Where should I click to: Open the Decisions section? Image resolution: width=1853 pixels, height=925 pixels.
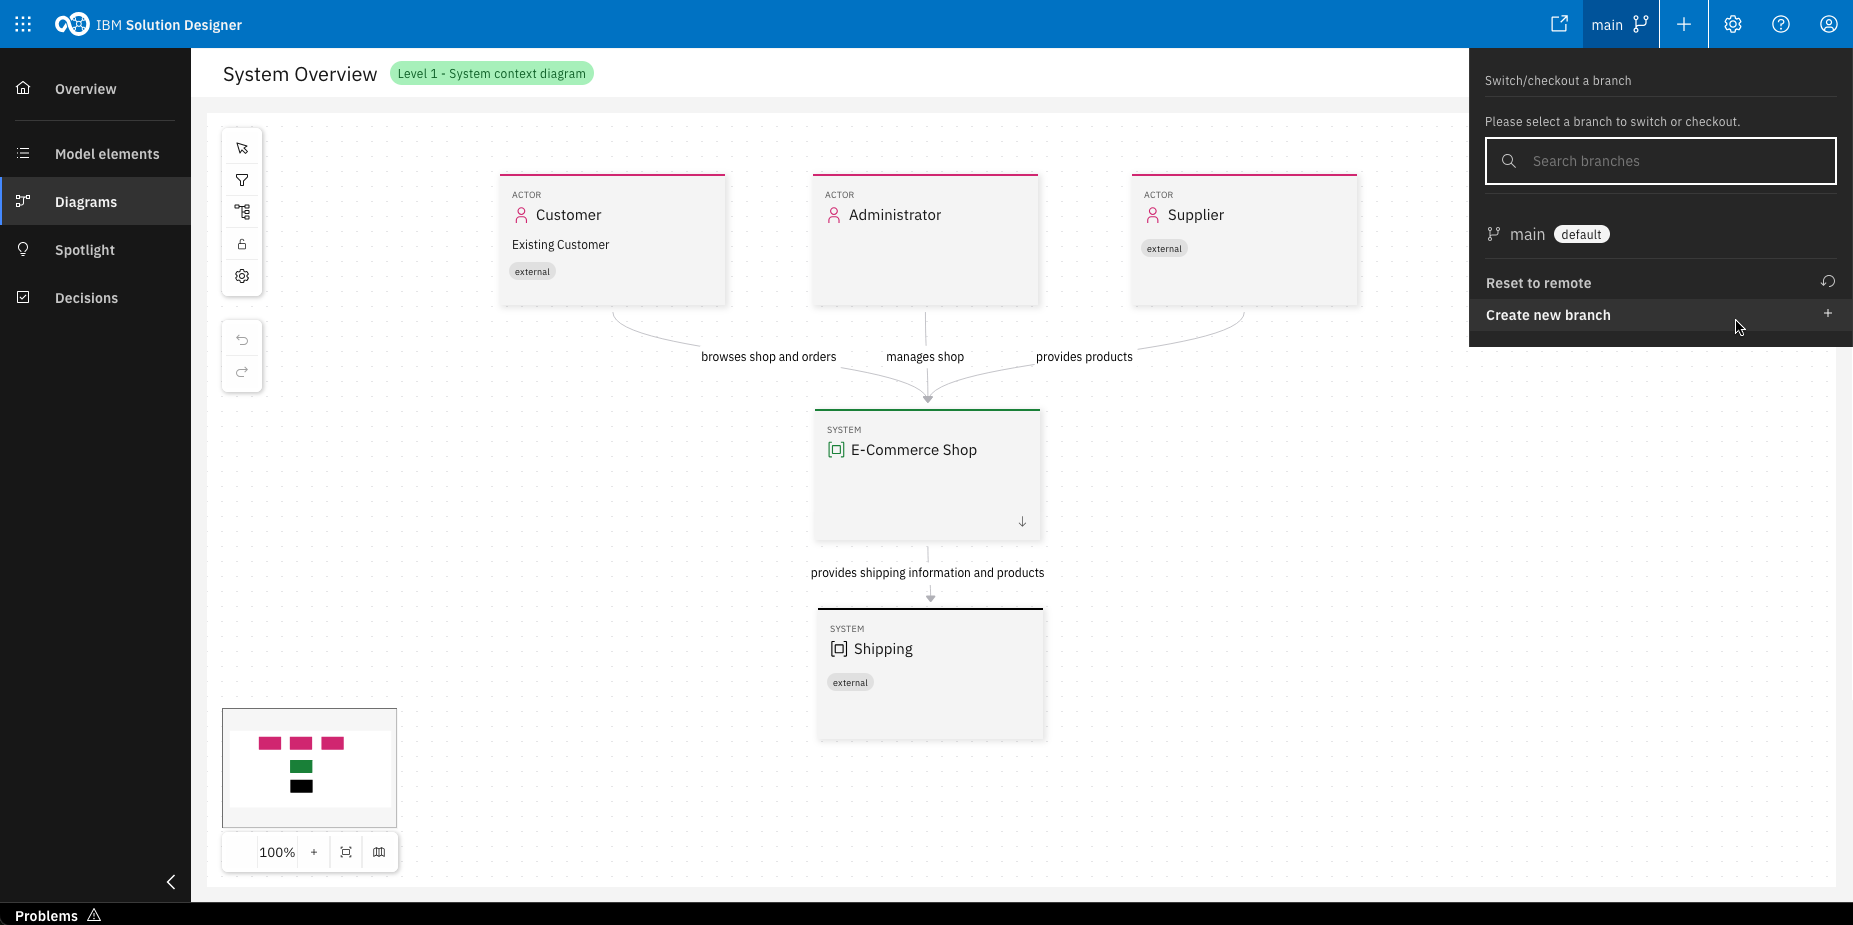pos(87,297)
